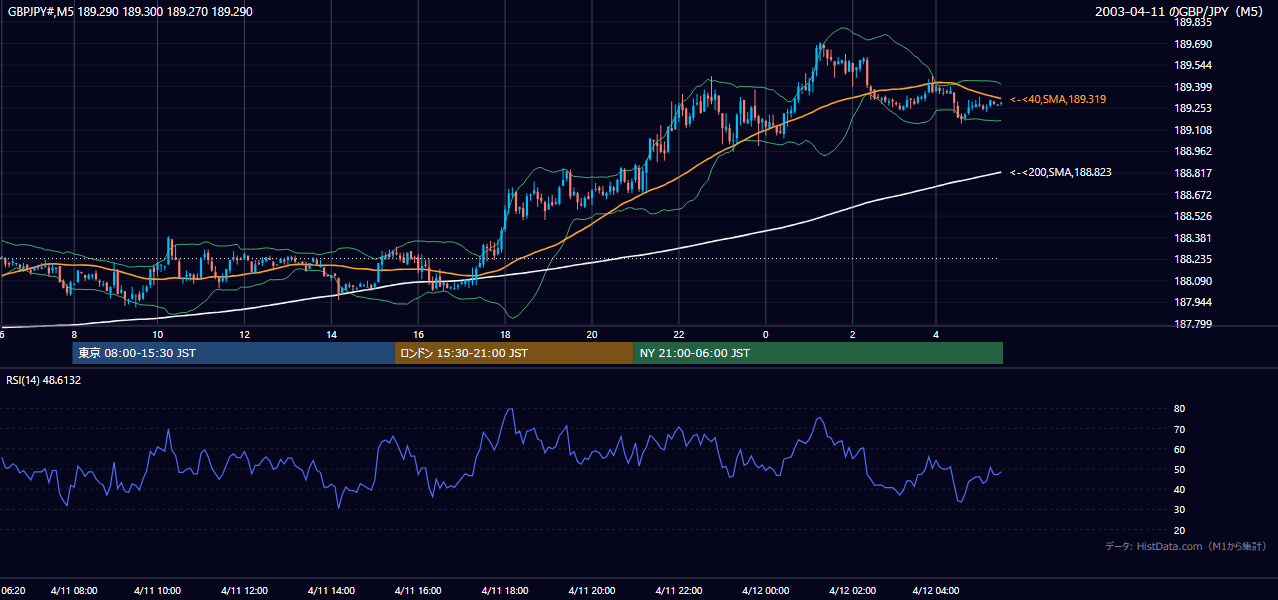Click the NY 21:00-06:00 JST session bar
The height and width of the screenshot is (600, 1278).
click(818, 353)
